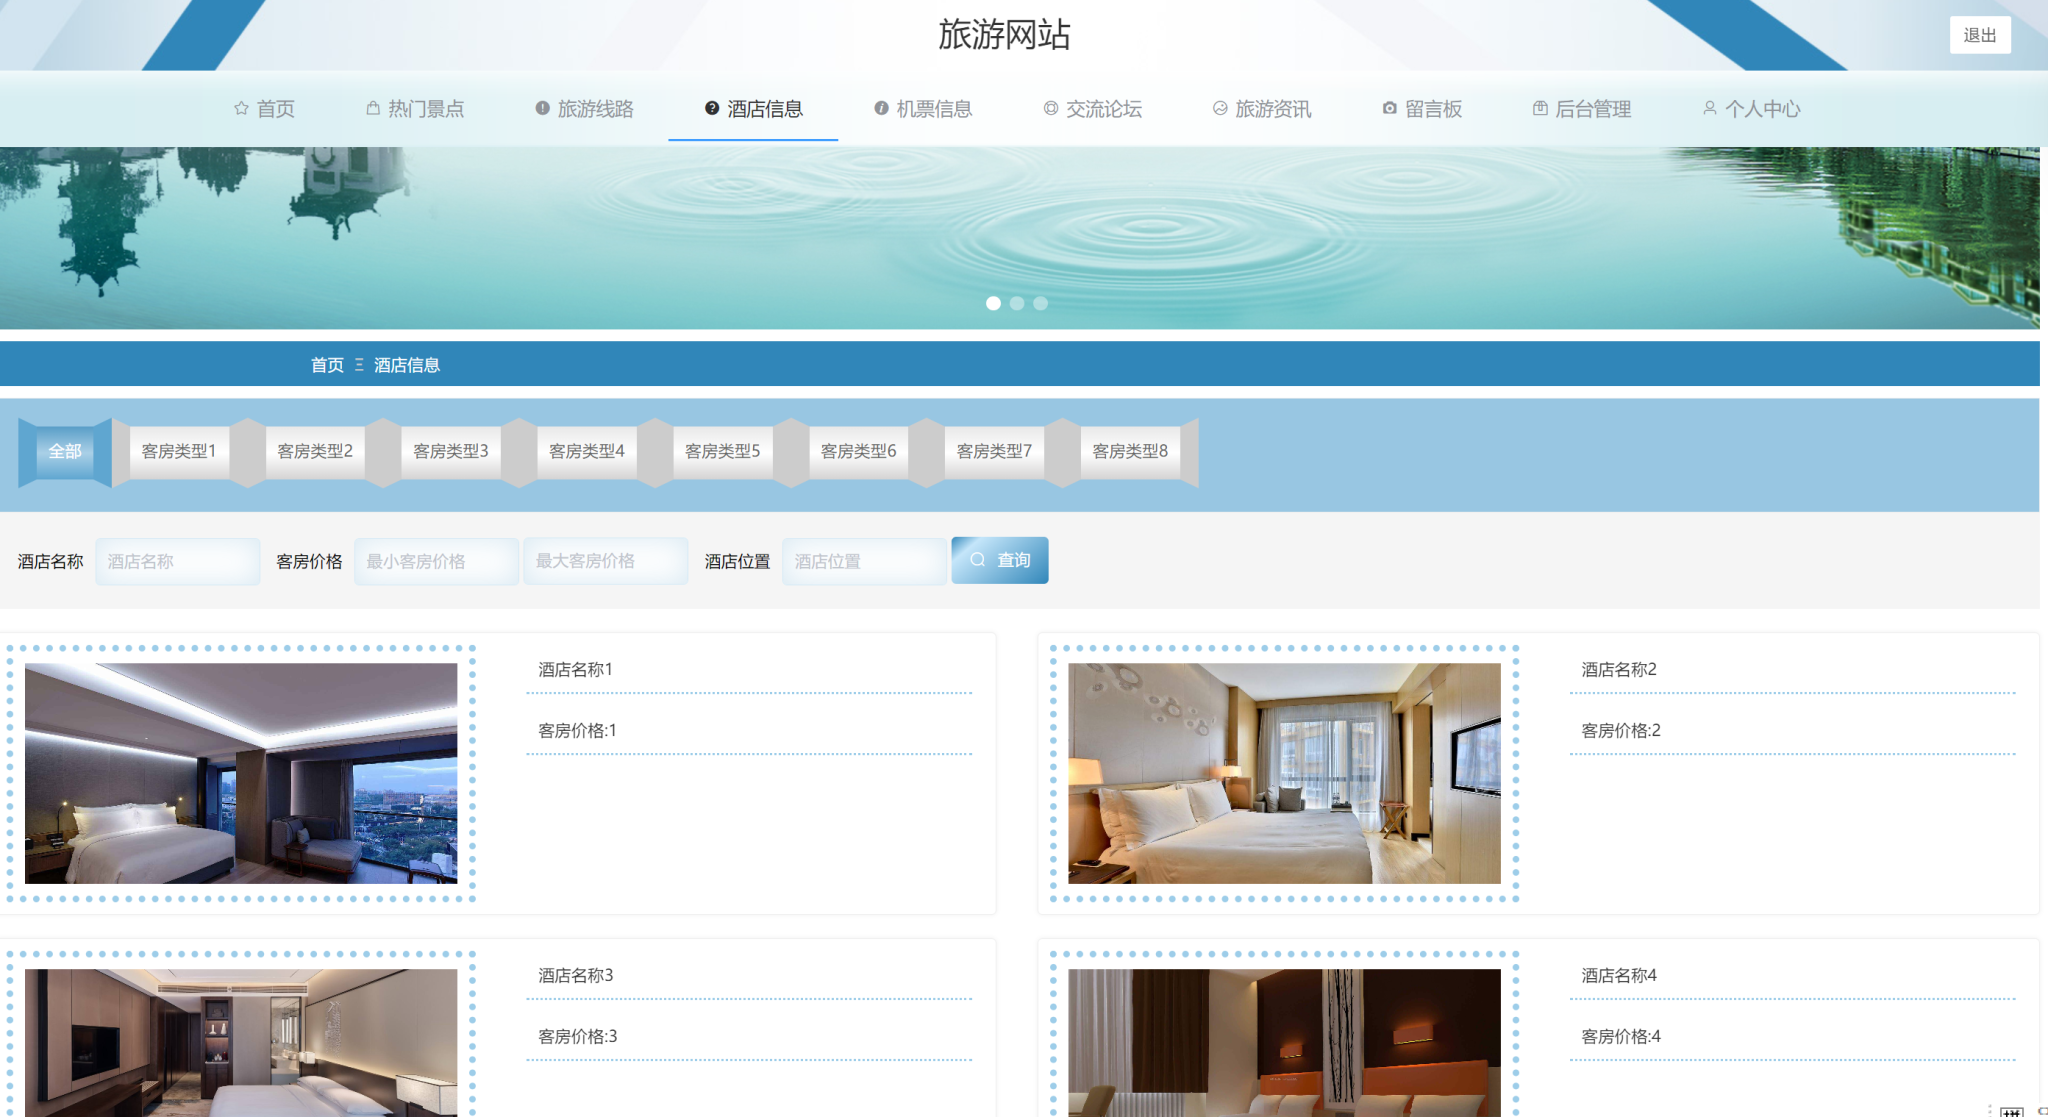Click the 最大客房价格 input field
The width and height of the screenshot is (2048, 1117).
[605, 561]
